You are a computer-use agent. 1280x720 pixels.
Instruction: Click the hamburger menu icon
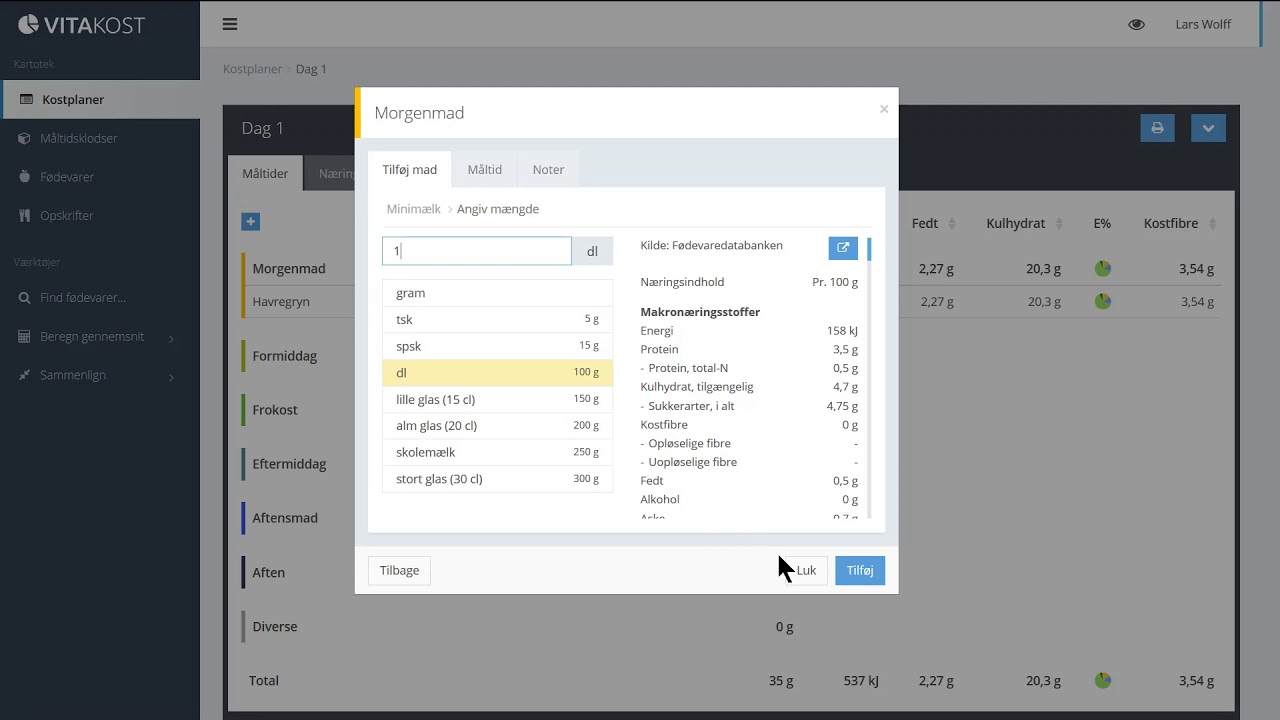(x=230, y=24)
